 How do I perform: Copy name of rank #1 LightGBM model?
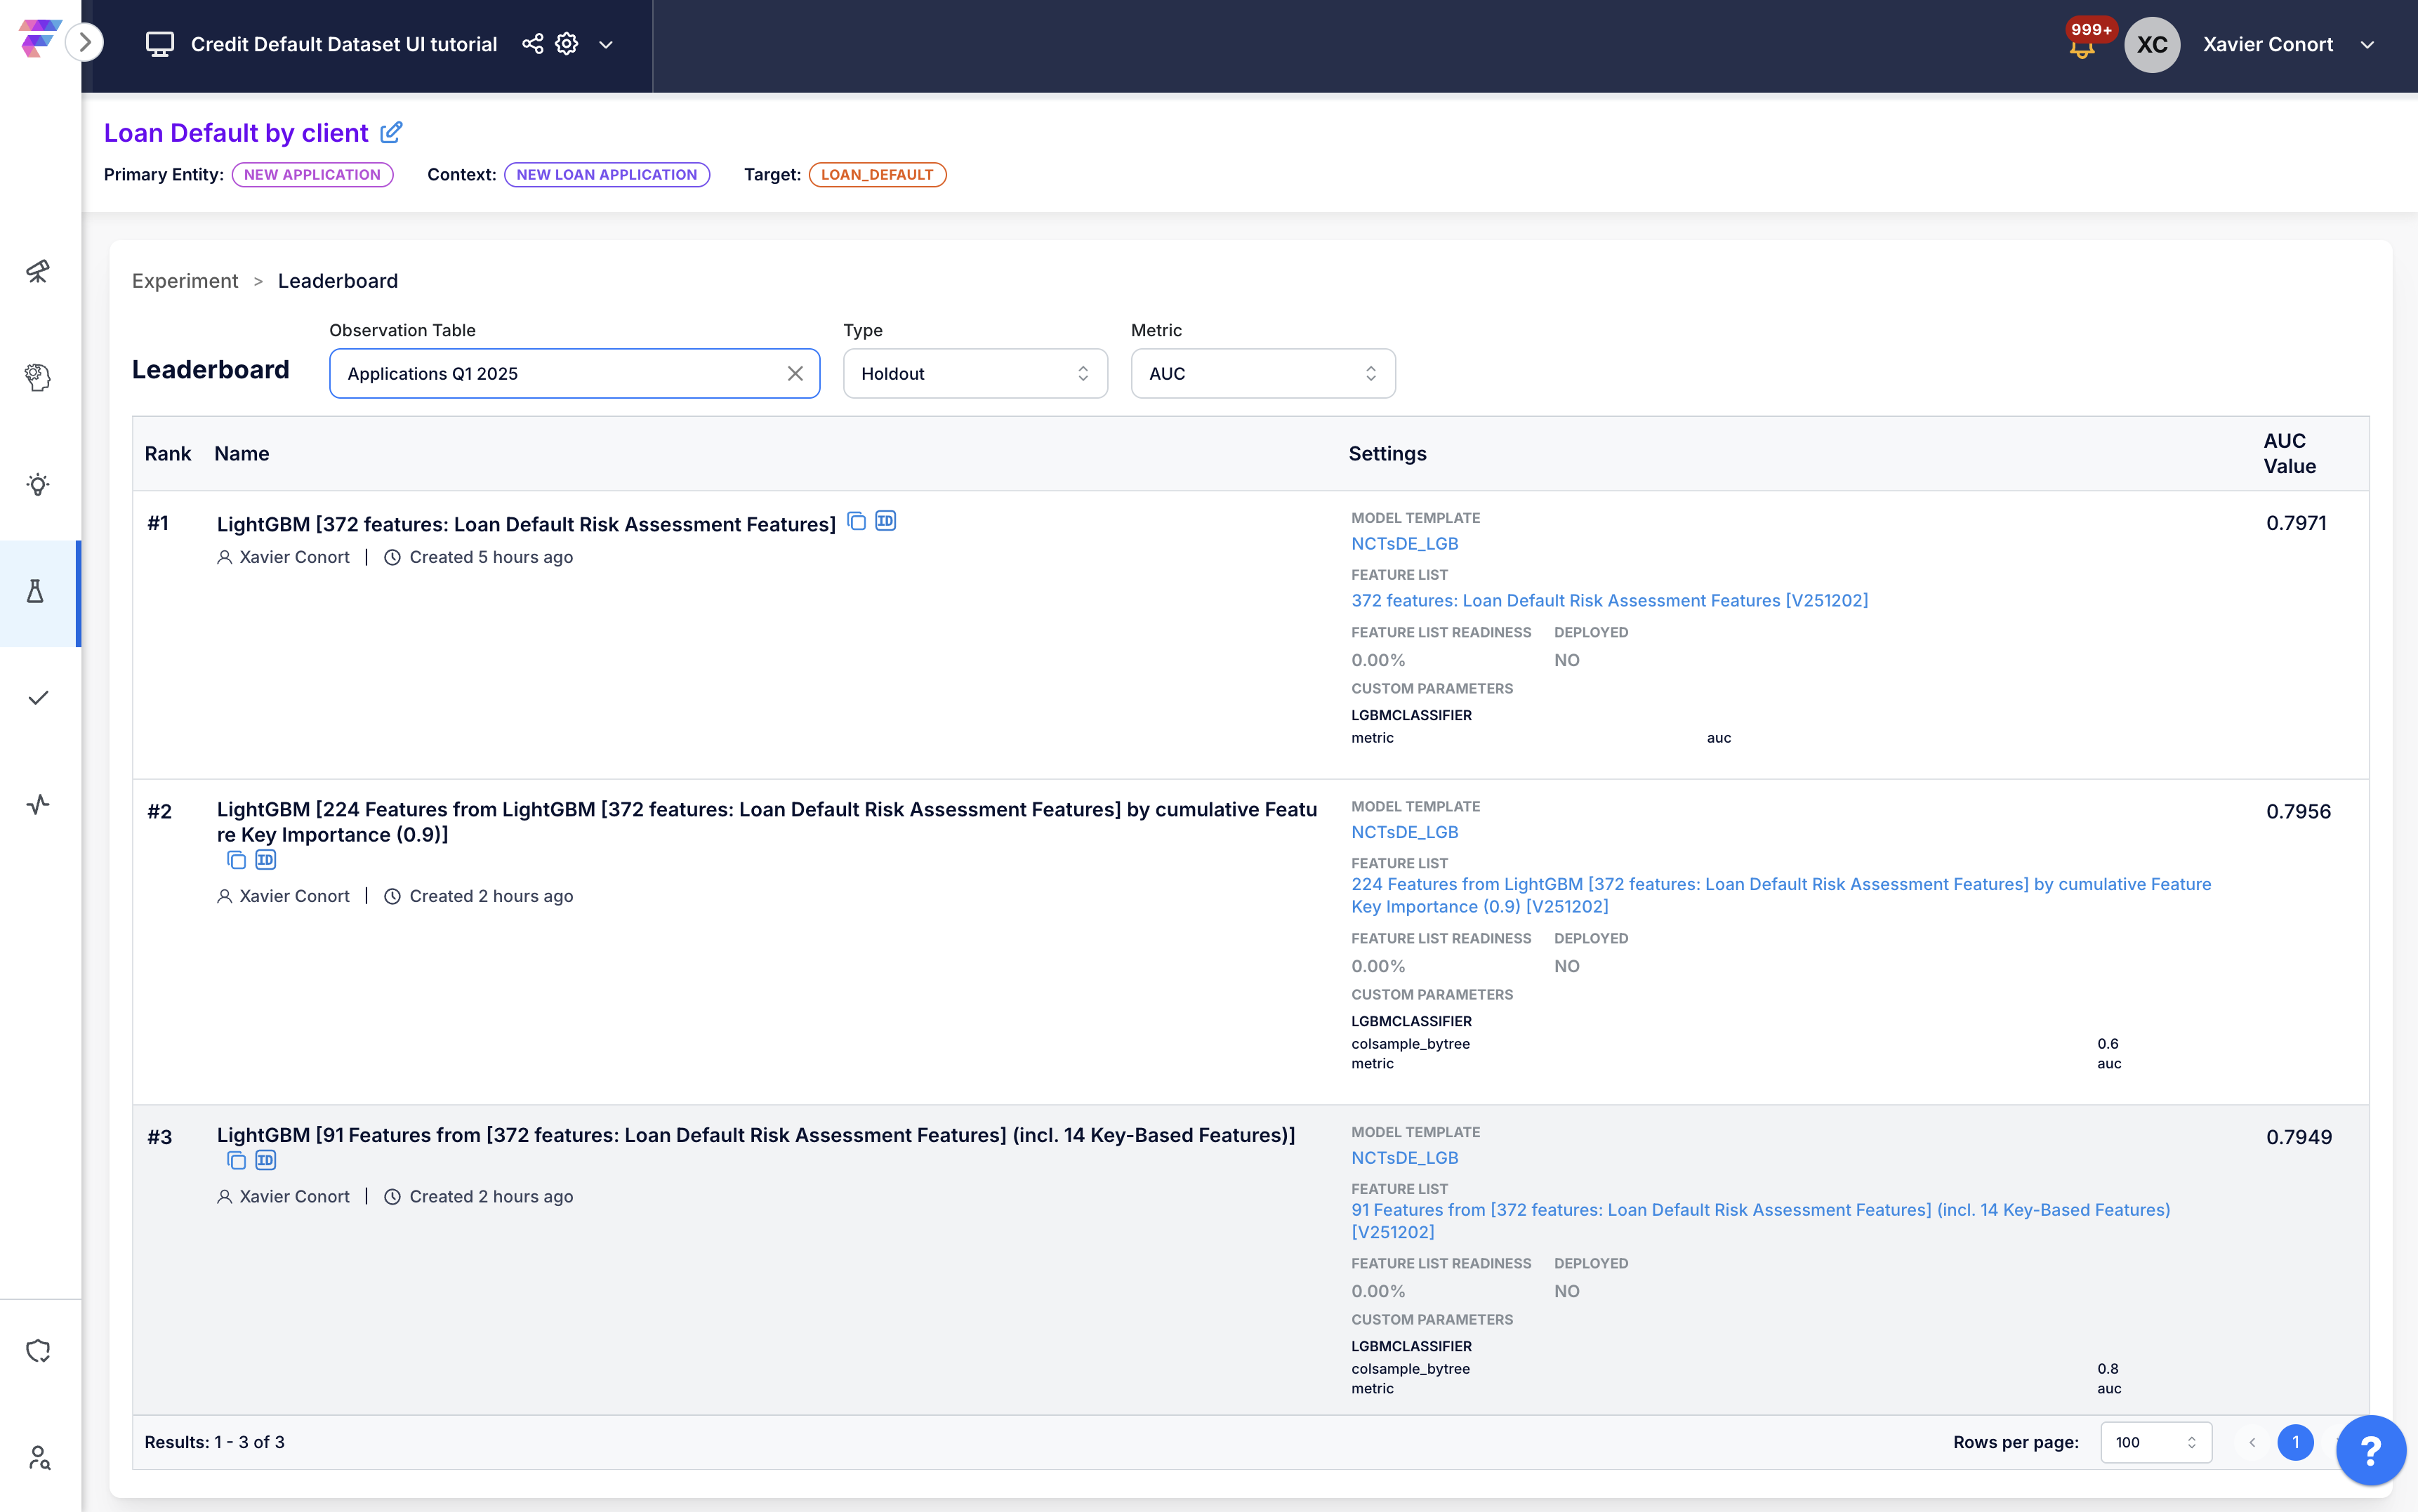[x=856, y=521]
